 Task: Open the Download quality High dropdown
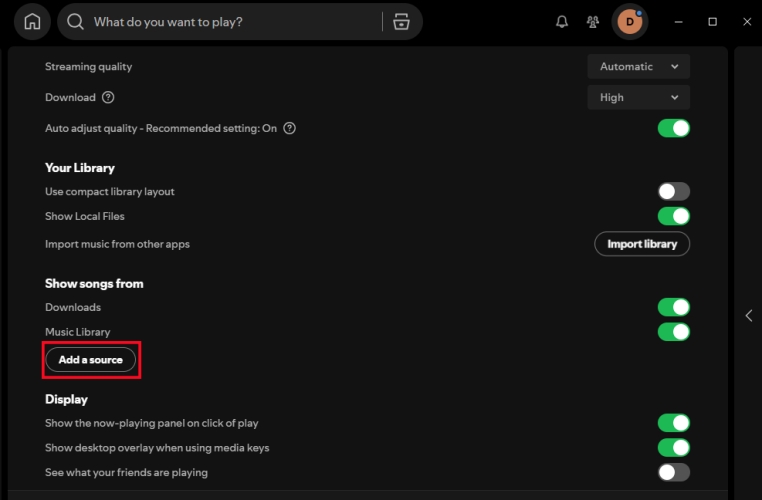pyautogui.click(x=639, y=97)
